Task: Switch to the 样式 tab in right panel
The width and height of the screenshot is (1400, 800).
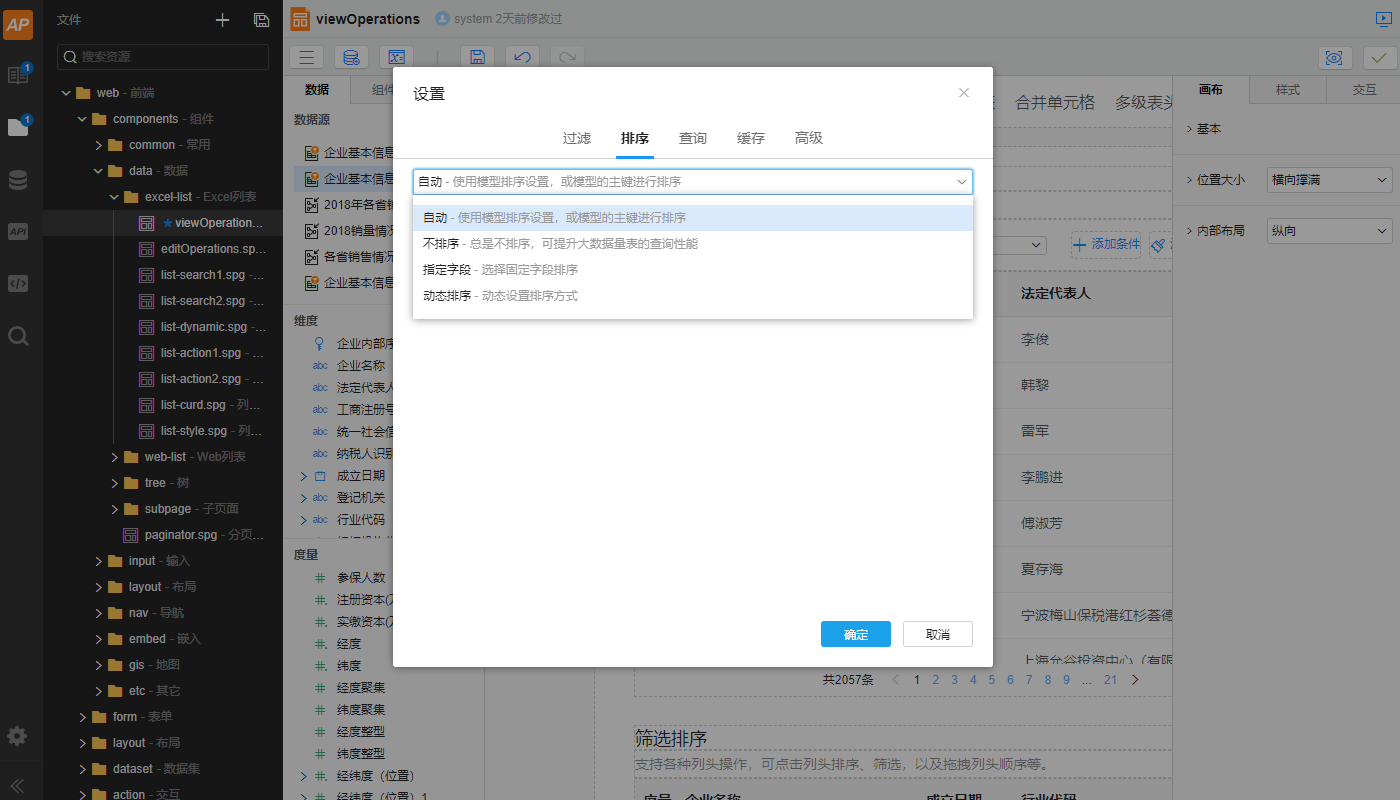Action: coord(1287,89)
